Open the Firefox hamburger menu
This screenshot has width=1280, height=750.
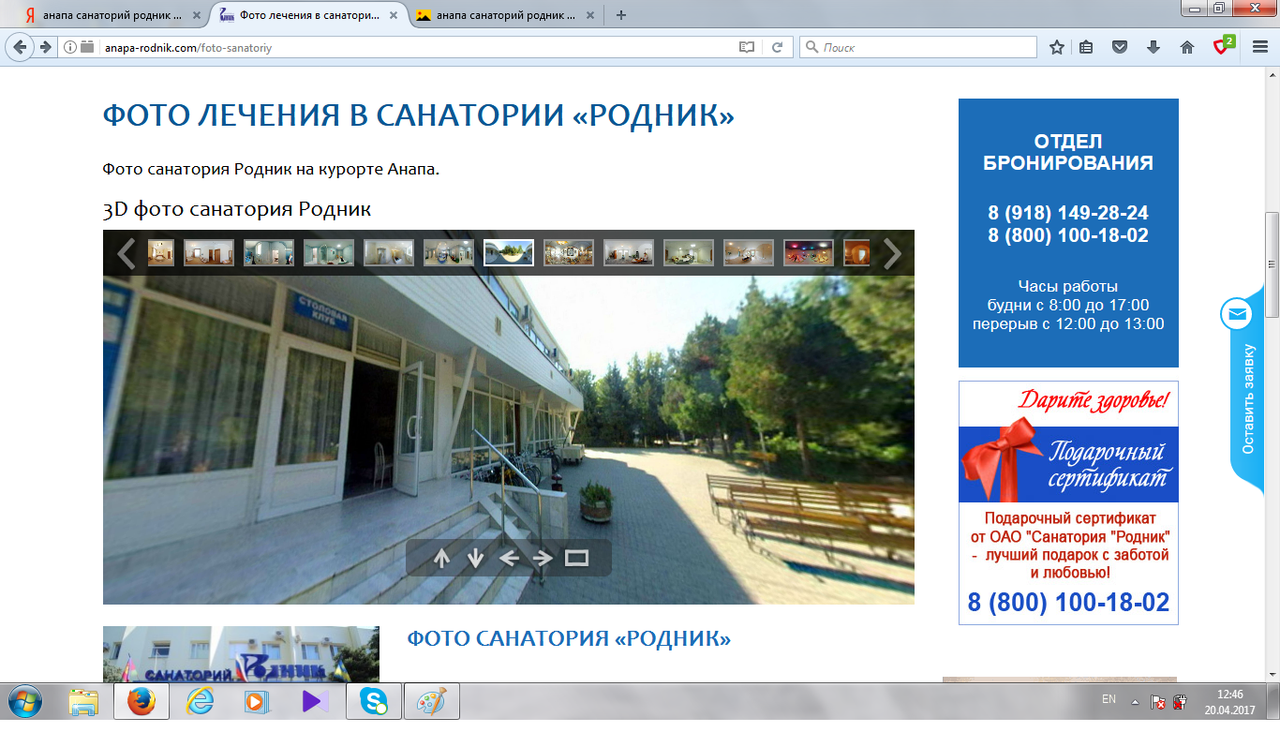1258,46
